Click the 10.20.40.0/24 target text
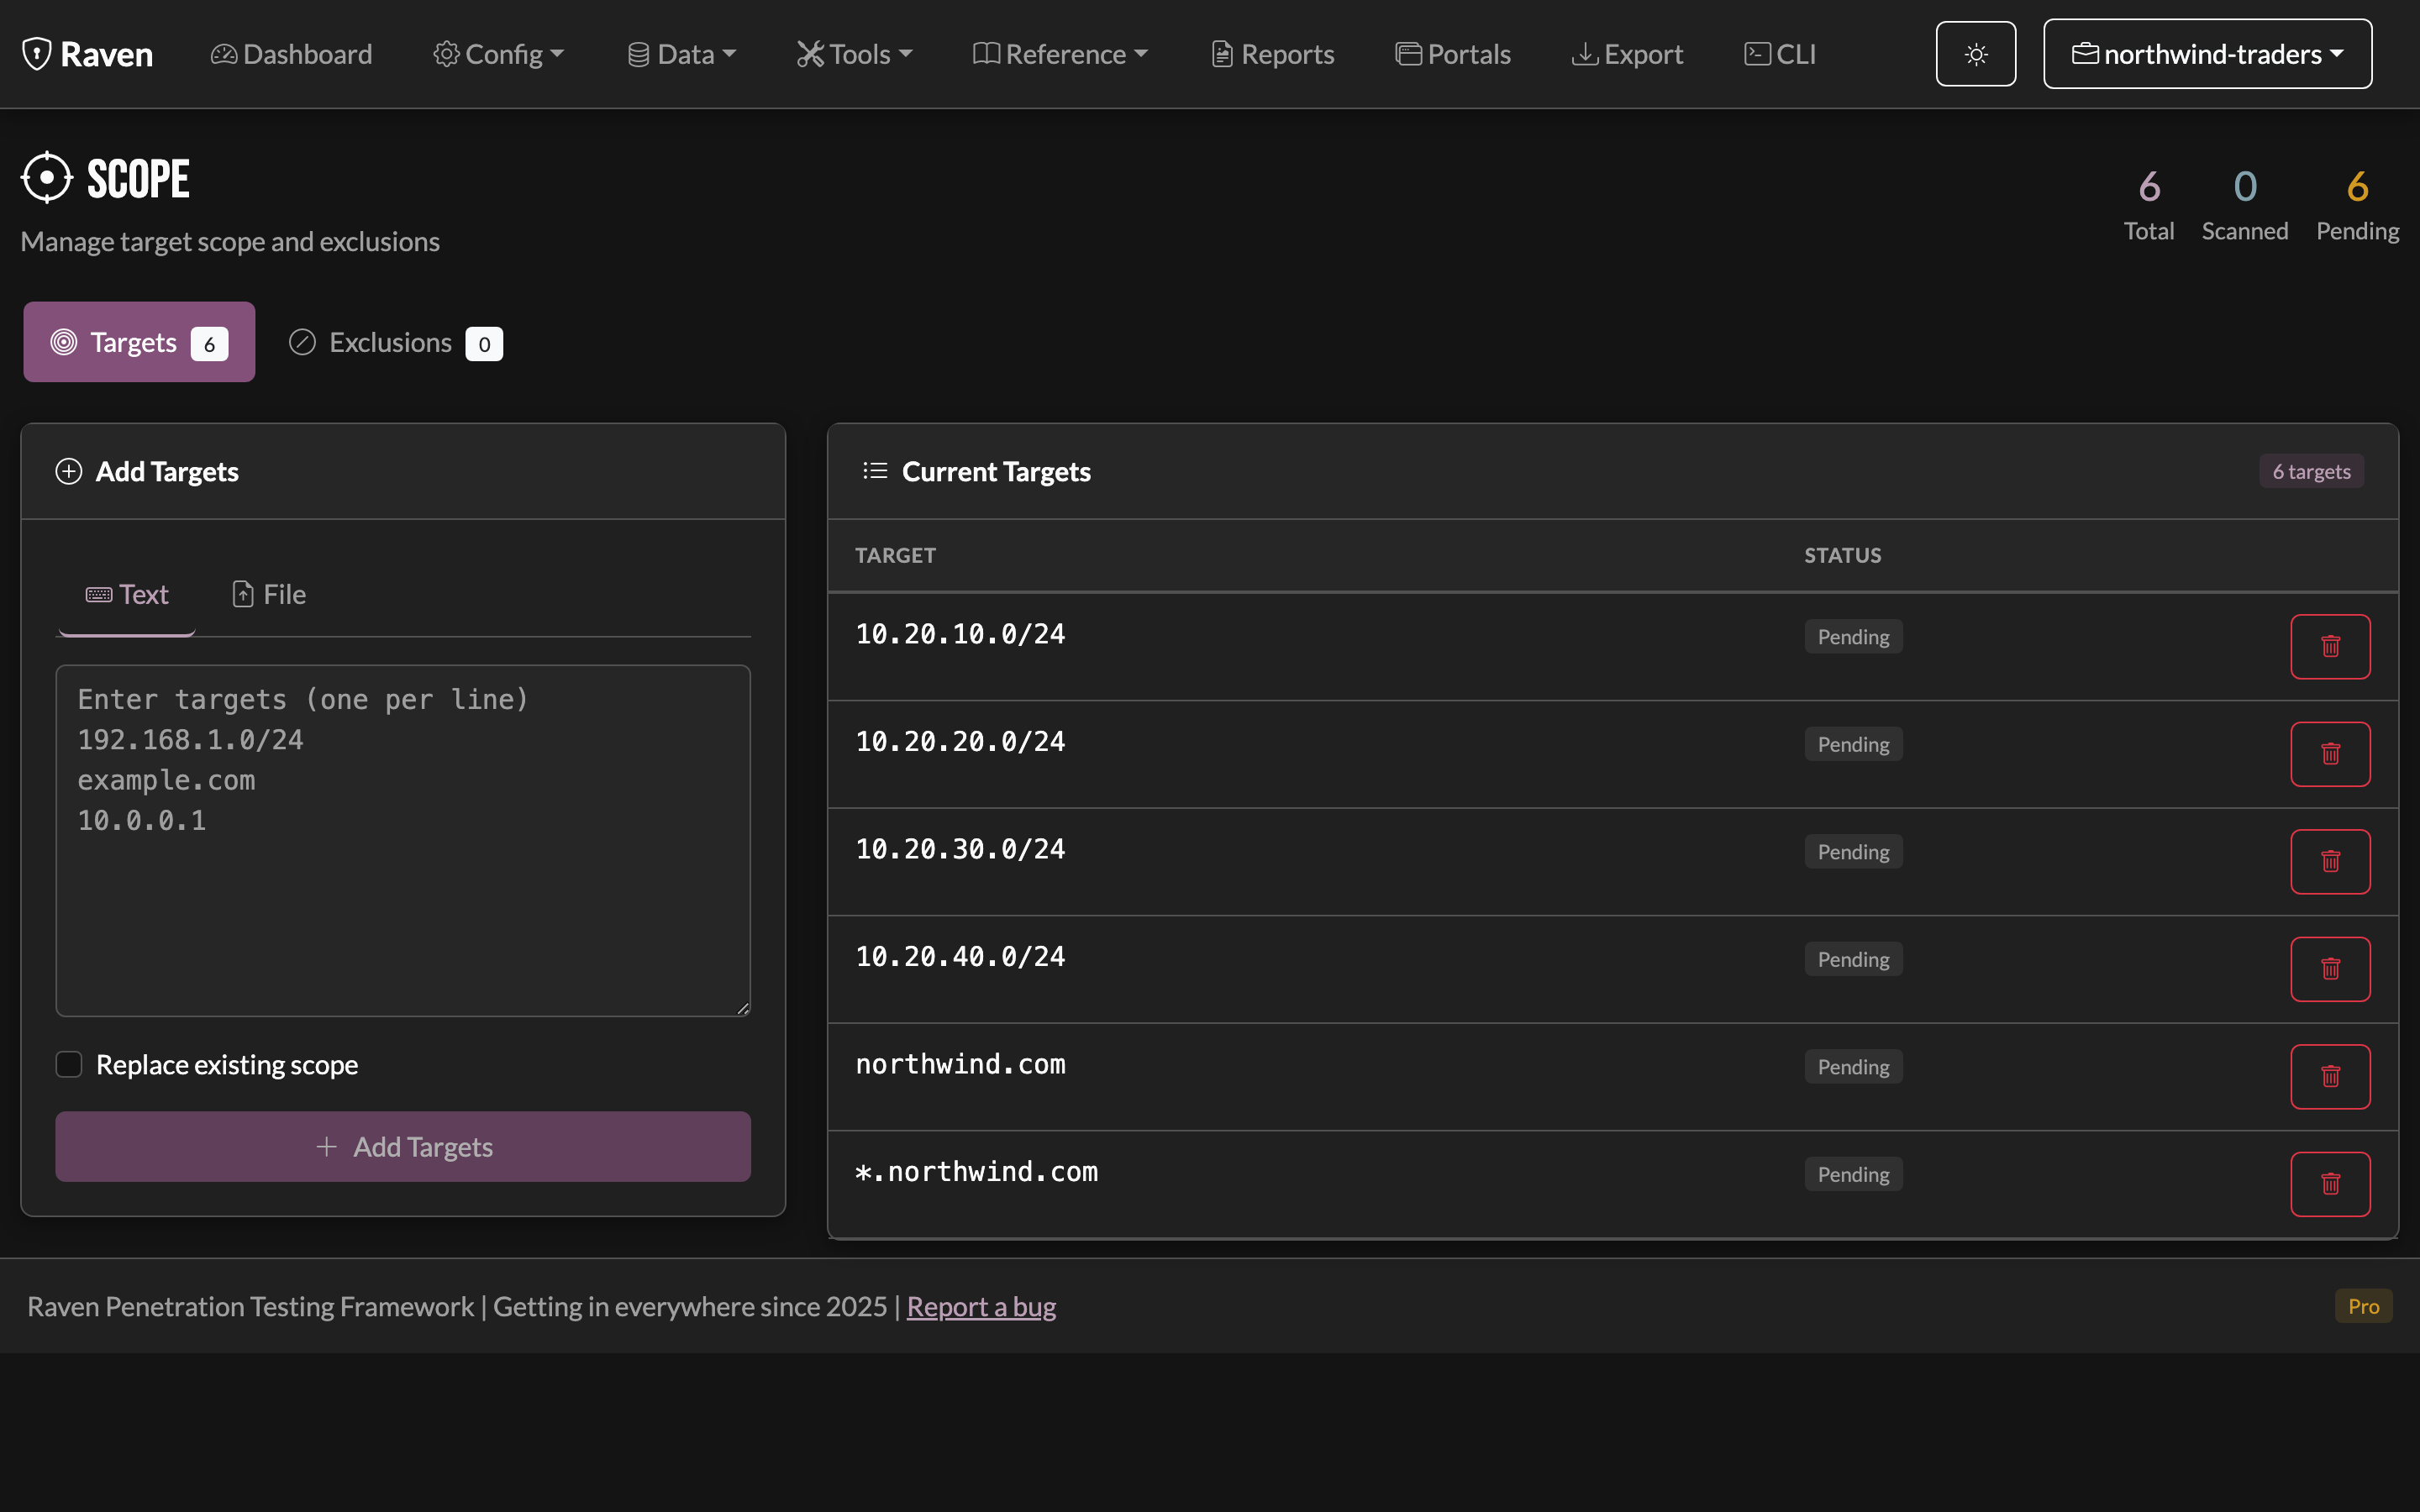Viewport: 2420px width, 1512px height. click(x=960, y=957)
